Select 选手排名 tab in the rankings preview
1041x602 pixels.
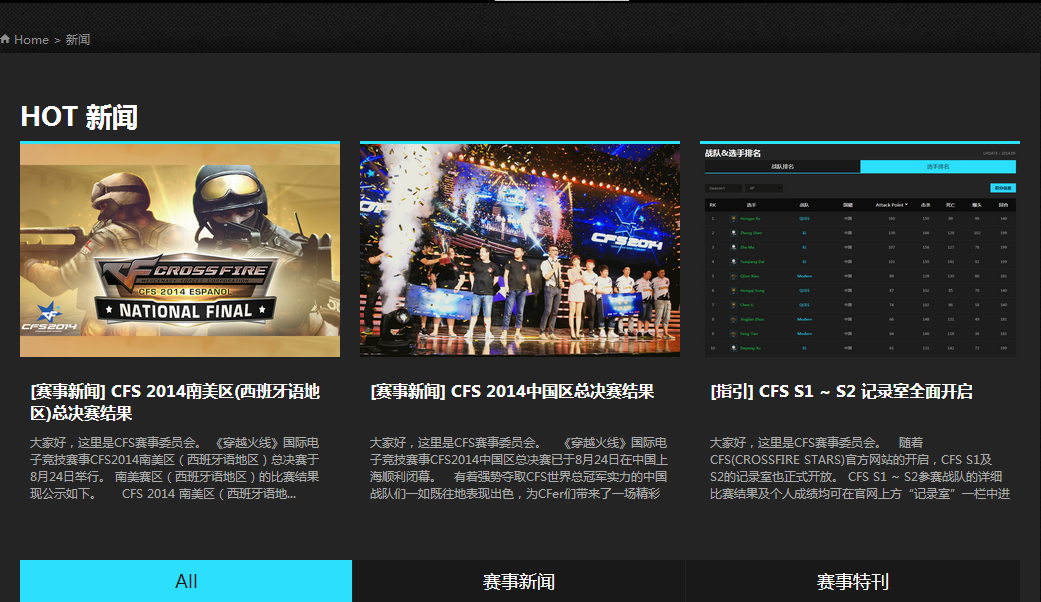(937, 167)
